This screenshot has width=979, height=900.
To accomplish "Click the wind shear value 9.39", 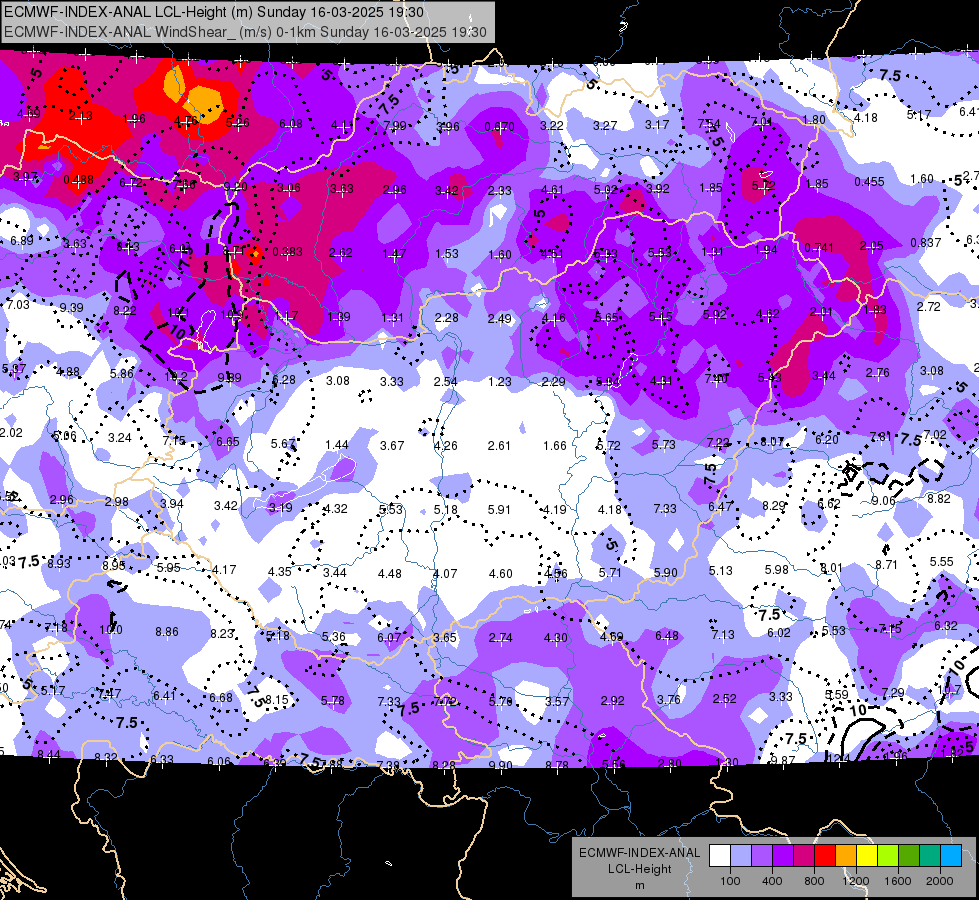I will (x=72, y=307).
